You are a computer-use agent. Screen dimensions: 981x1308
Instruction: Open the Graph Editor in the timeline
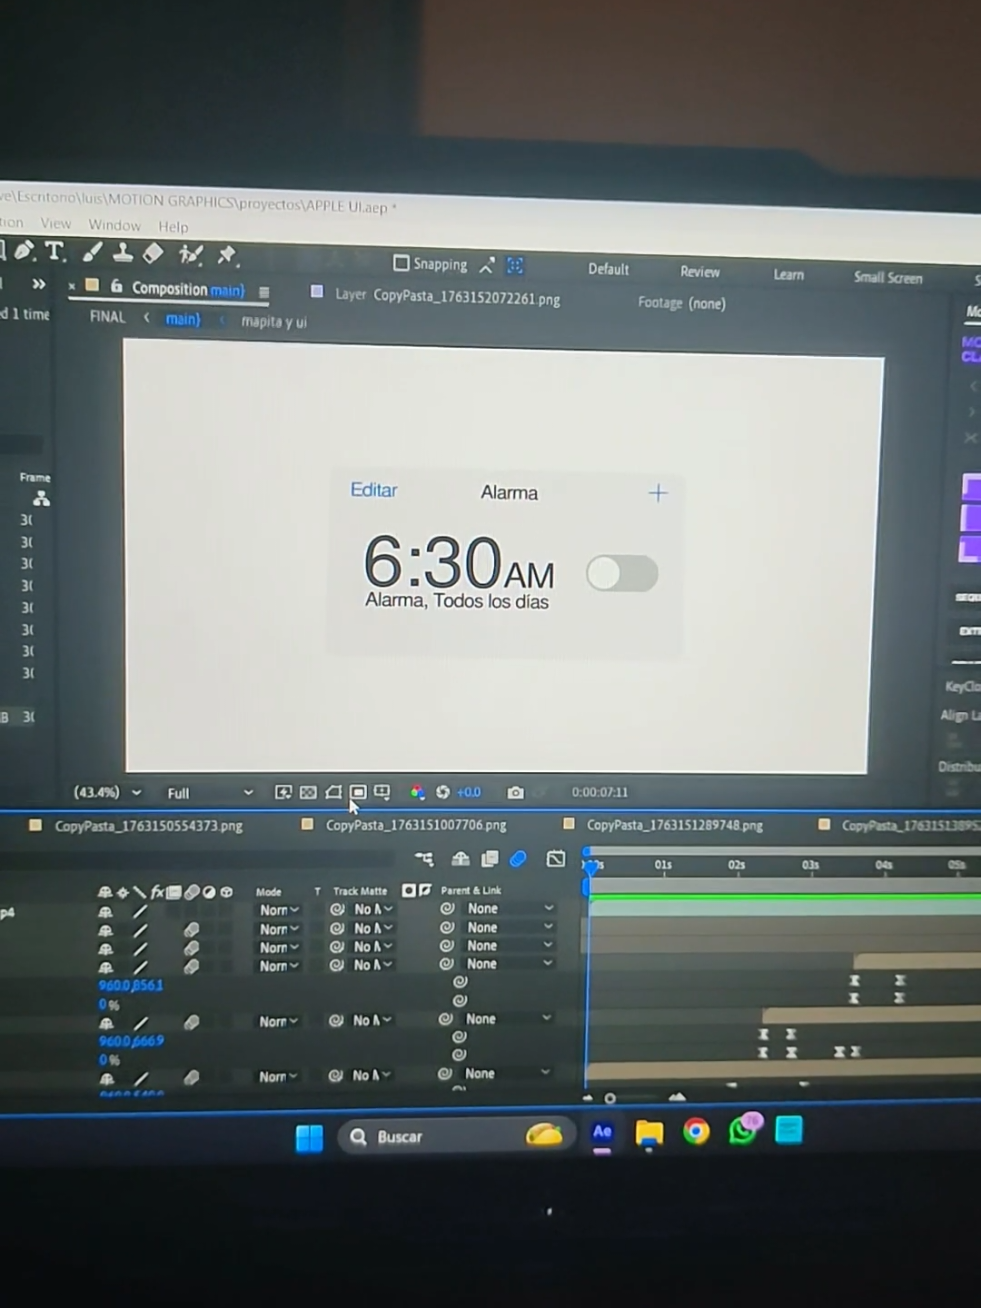(556, 859)
